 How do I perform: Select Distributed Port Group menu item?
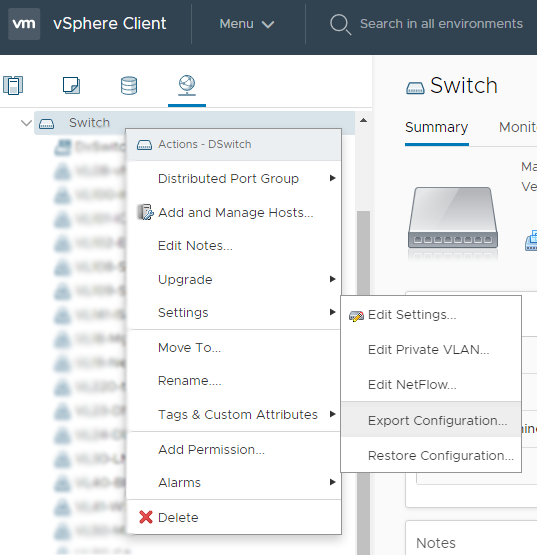[x=234, y=178]
